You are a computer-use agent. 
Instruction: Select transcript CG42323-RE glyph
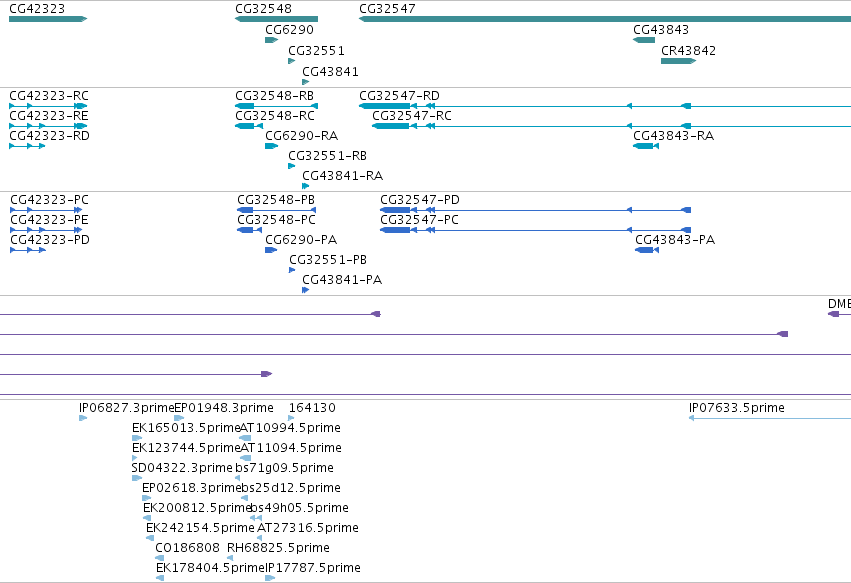click(x=48, y=126)
